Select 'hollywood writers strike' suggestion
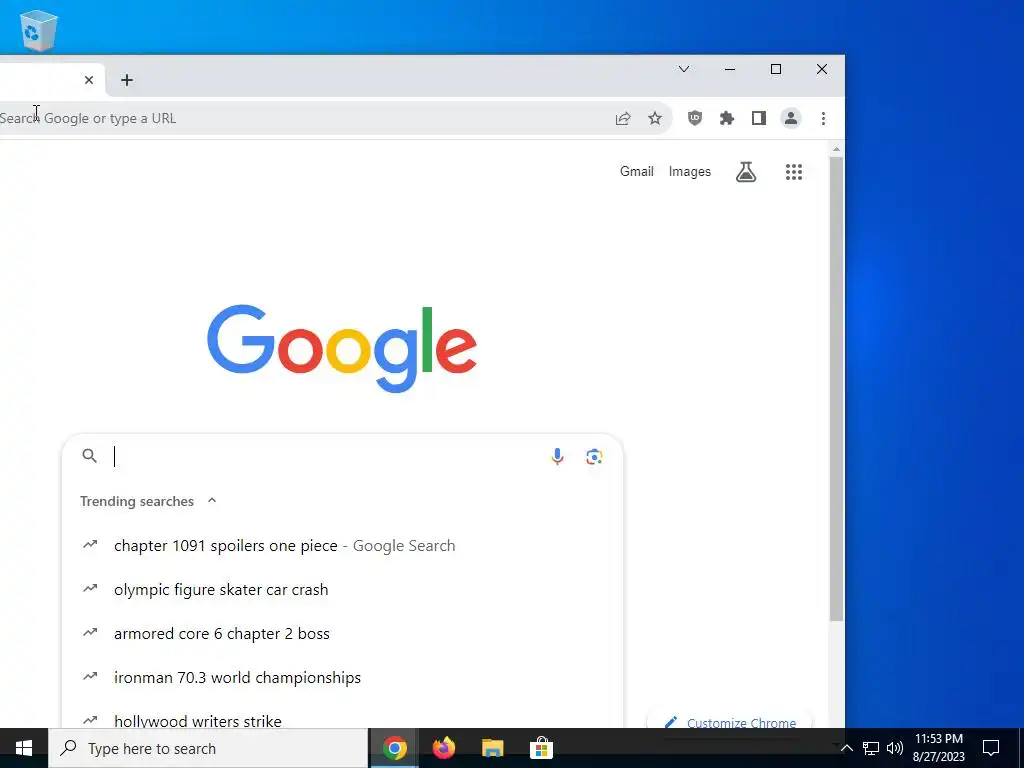 342,716
